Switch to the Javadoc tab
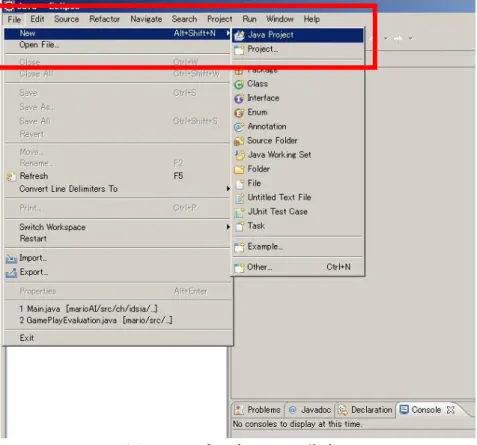This screenshot has width=477, height=445. (310, 410)
